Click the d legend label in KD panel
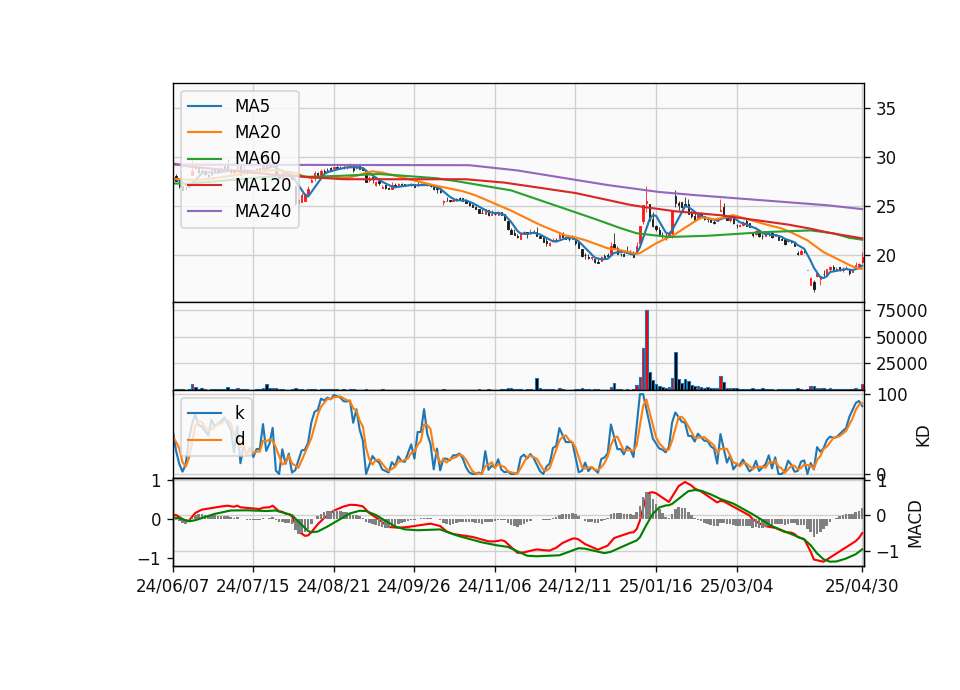This screenshot has width=960, height=690. click(239, 439)
